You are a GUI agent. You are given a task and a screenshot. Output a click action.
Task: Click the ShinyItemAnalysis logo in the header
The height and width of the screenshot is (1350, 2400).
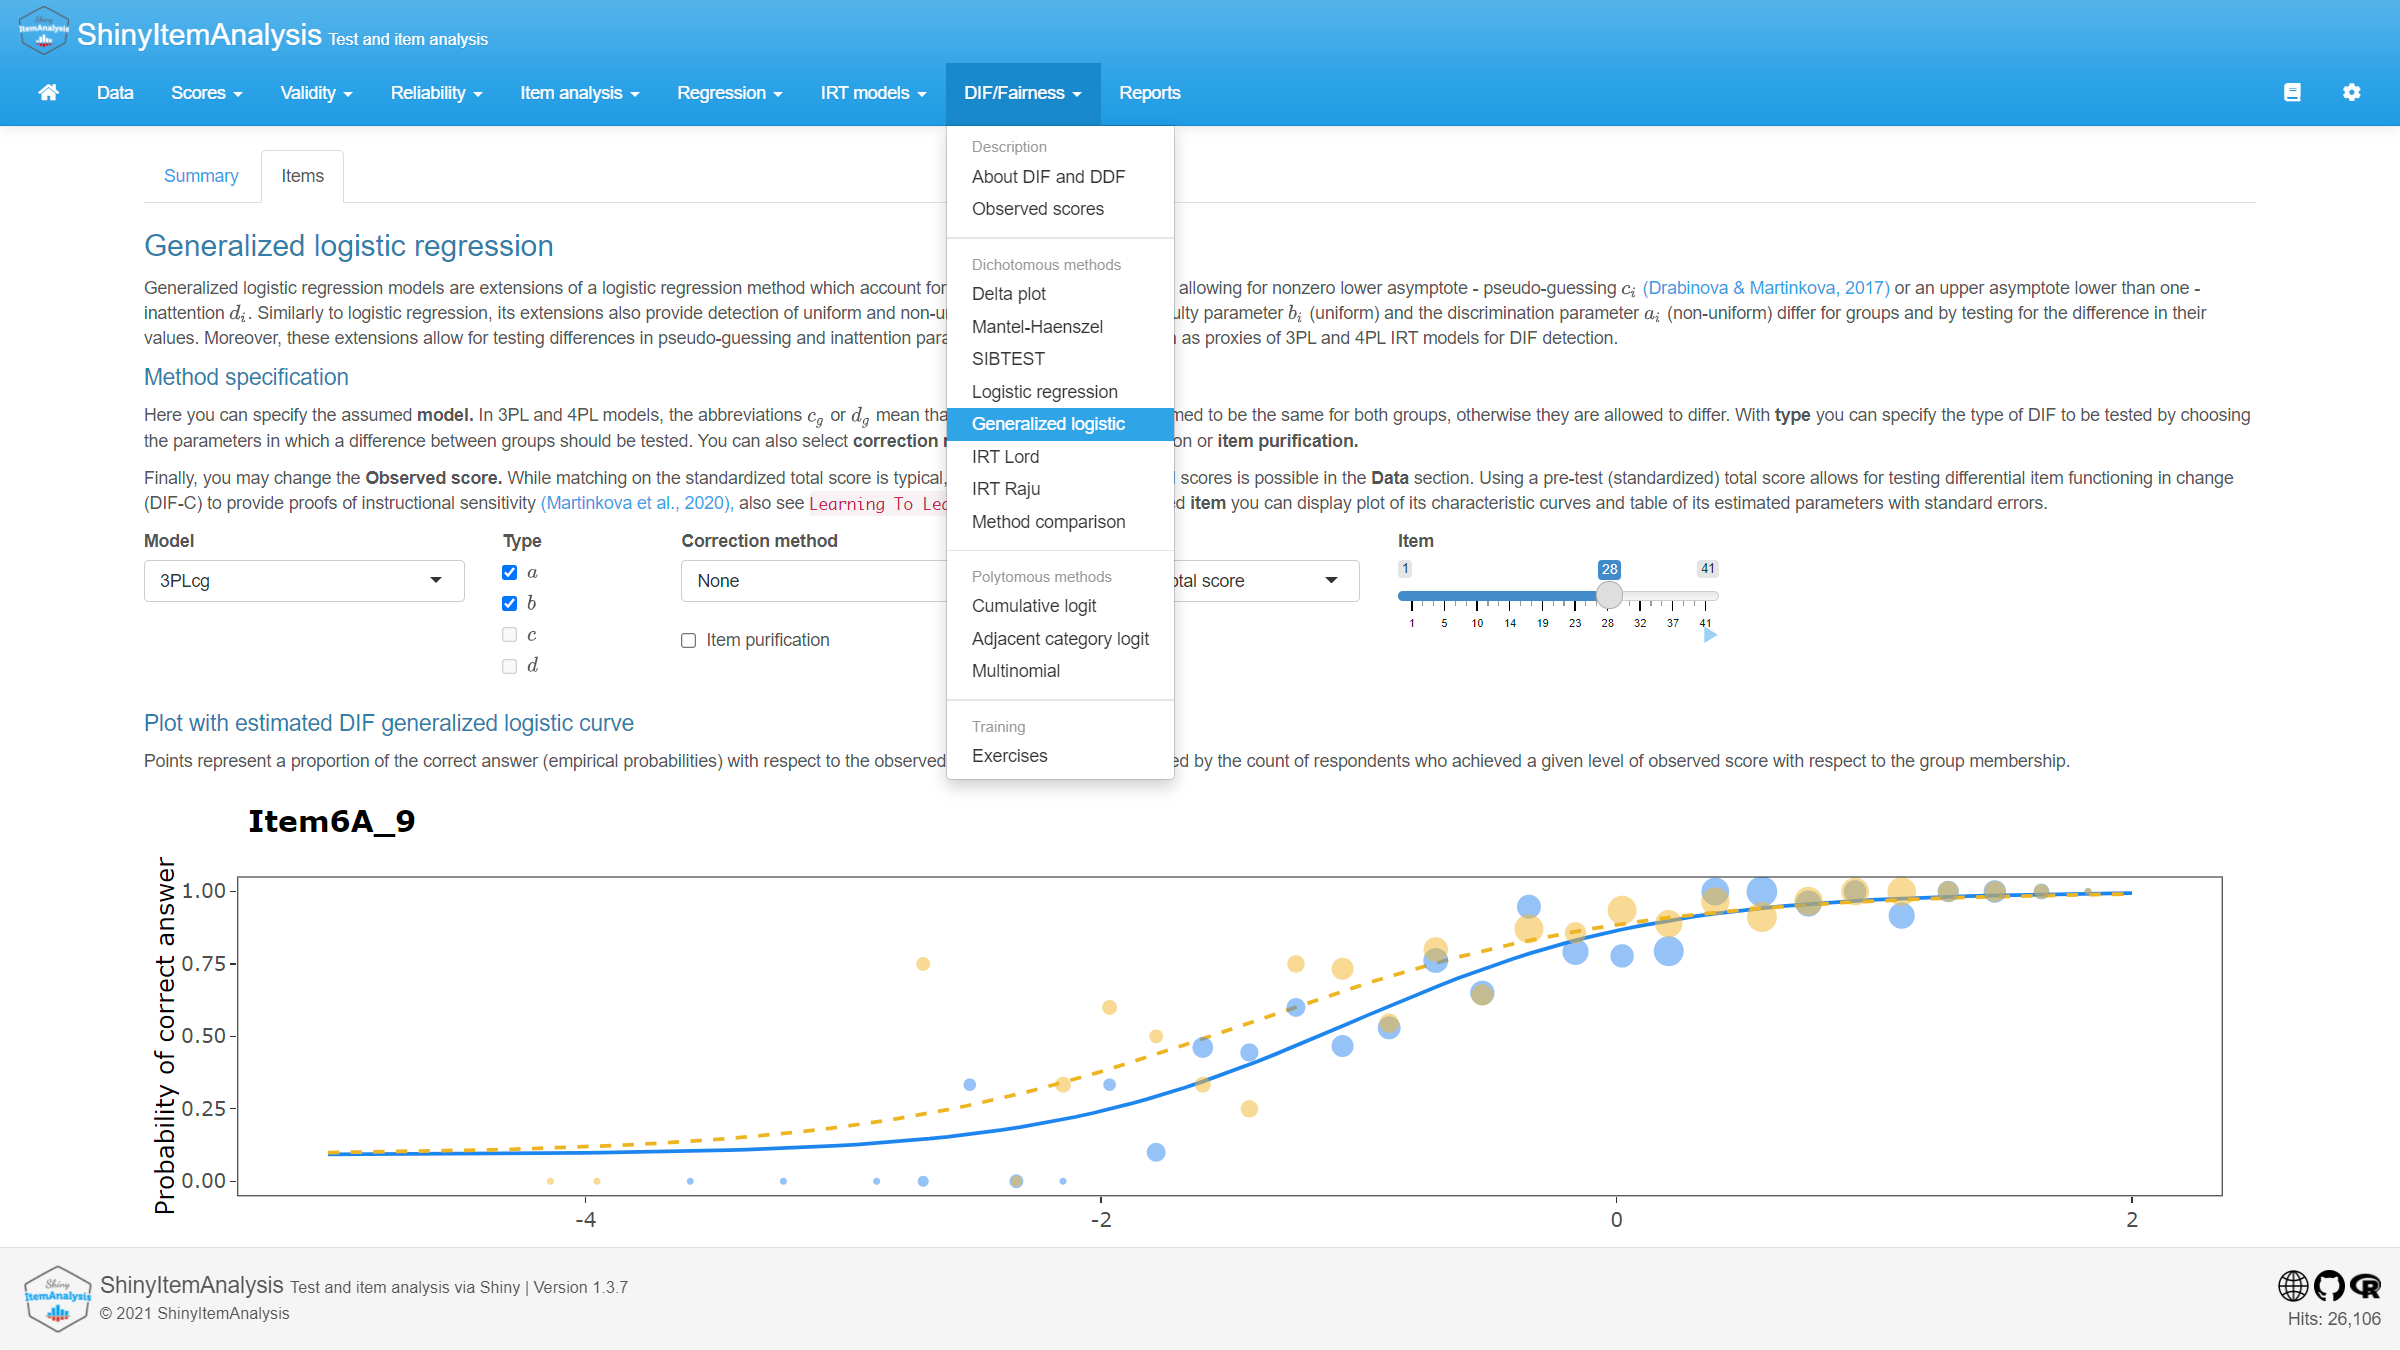click(43, 32)
